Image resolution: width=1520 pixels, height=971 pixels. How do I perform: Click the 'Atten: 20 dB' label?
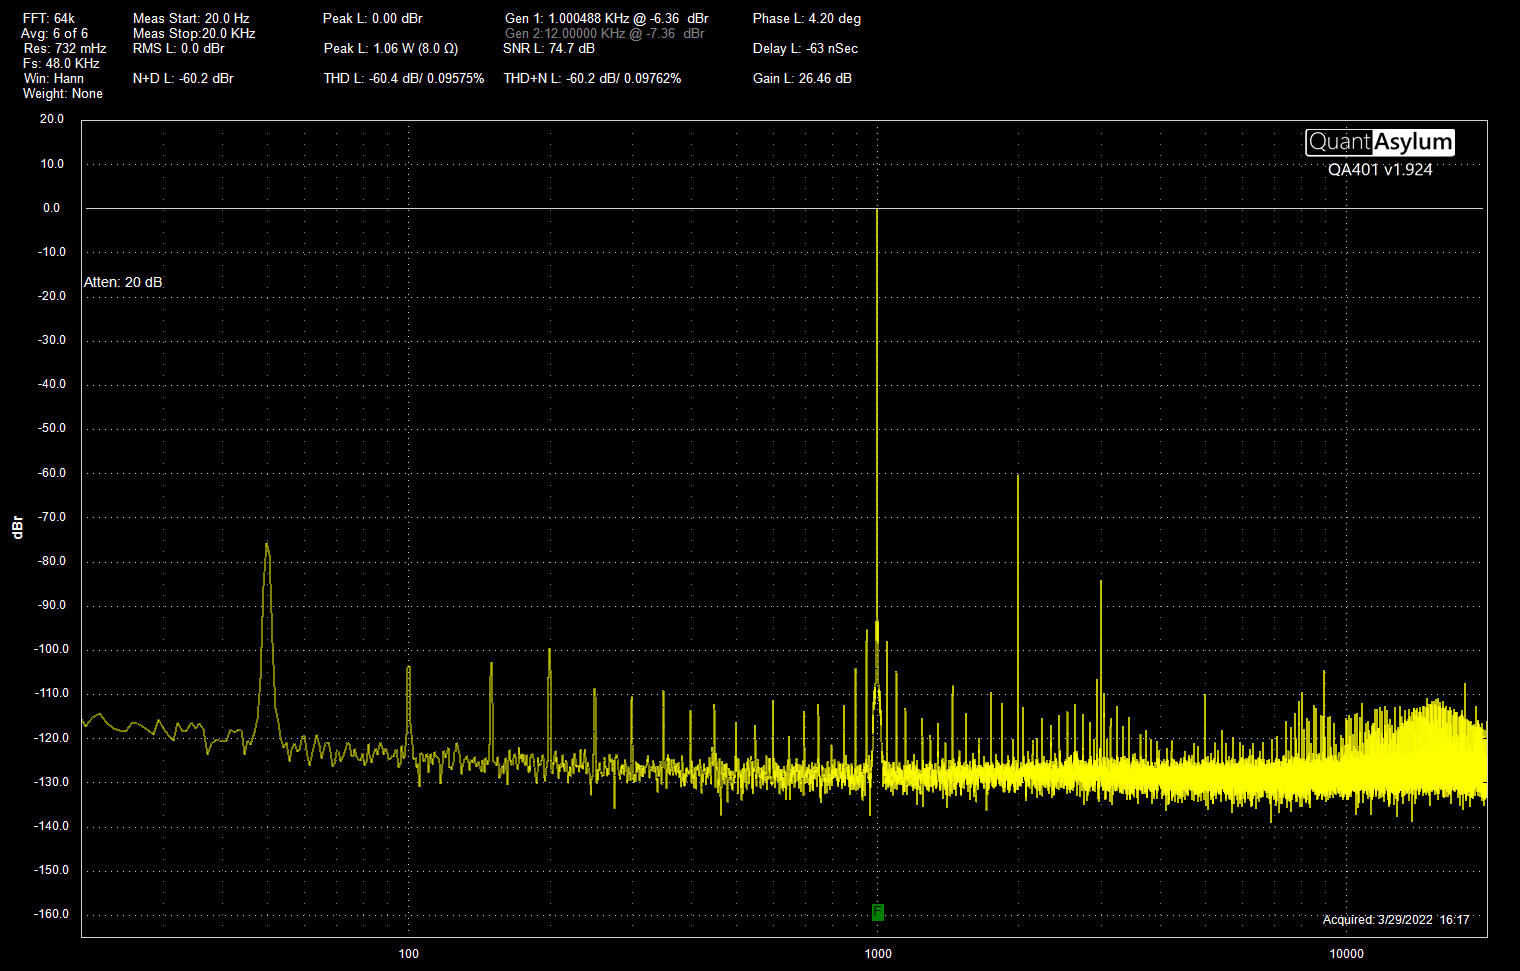pos(123,282)
